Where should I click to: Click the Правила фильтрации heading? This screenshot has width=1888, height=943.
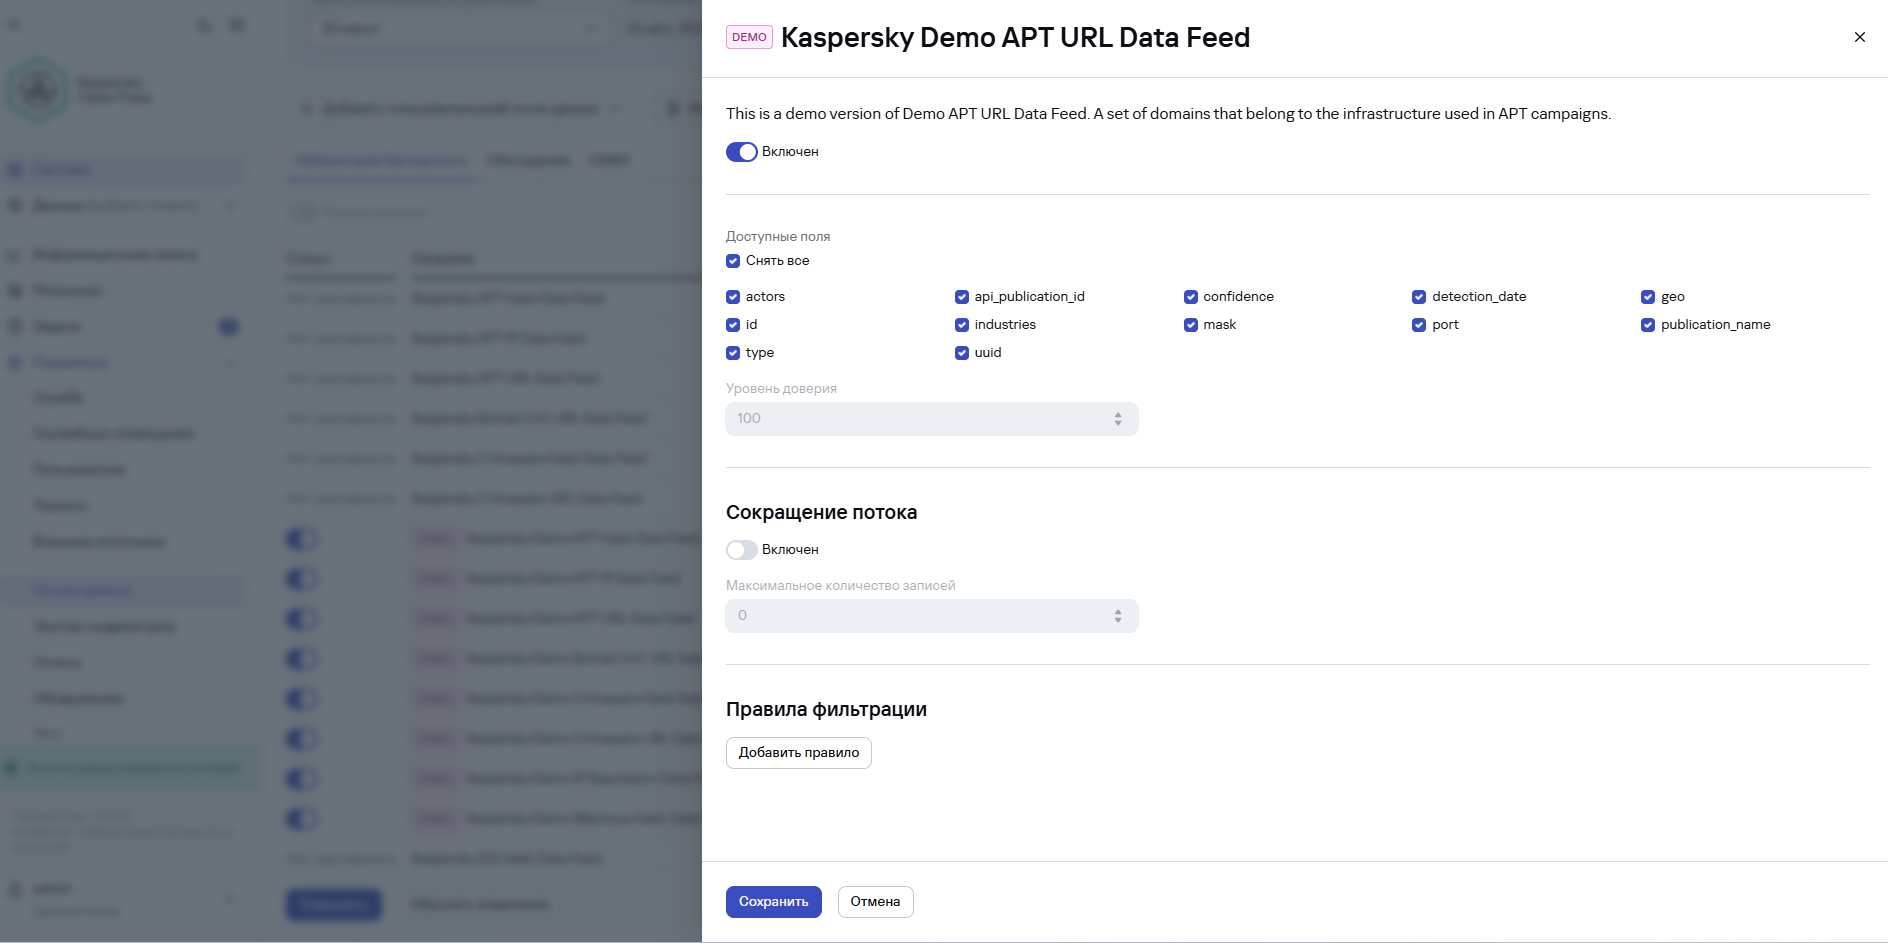pyautogui.click(x=826, y=709)
